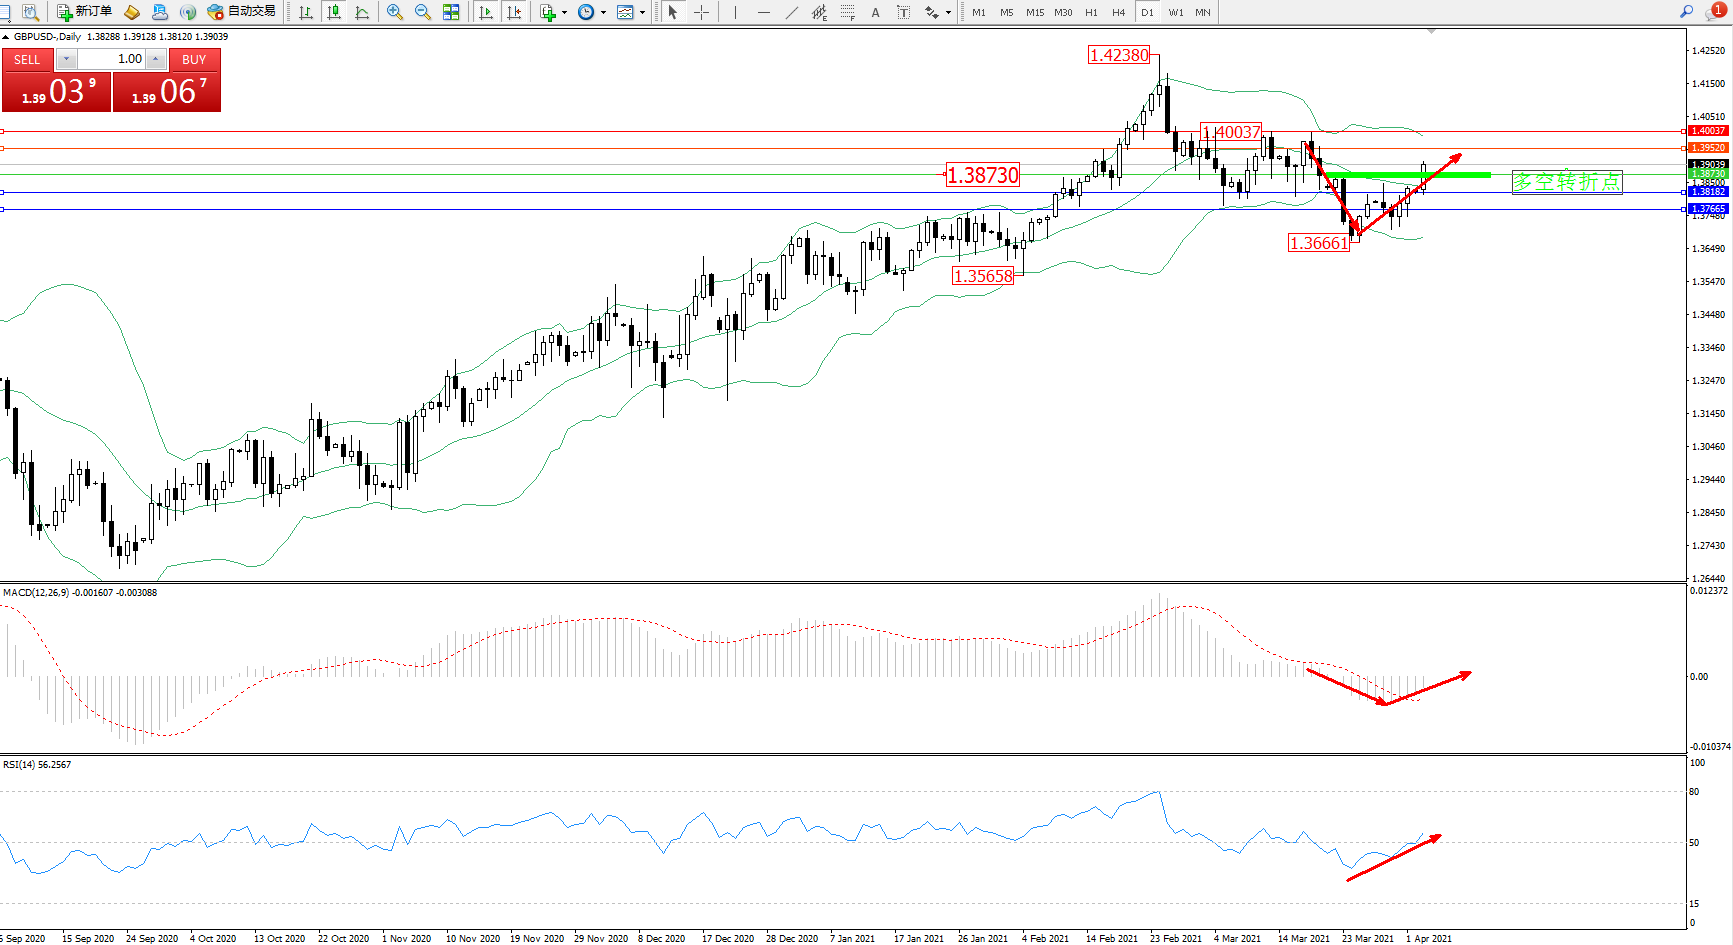This screenshot has height=945, width=1733.
Task: Switch to the H4 timeframe
Action: click(x=1118, y=12)
